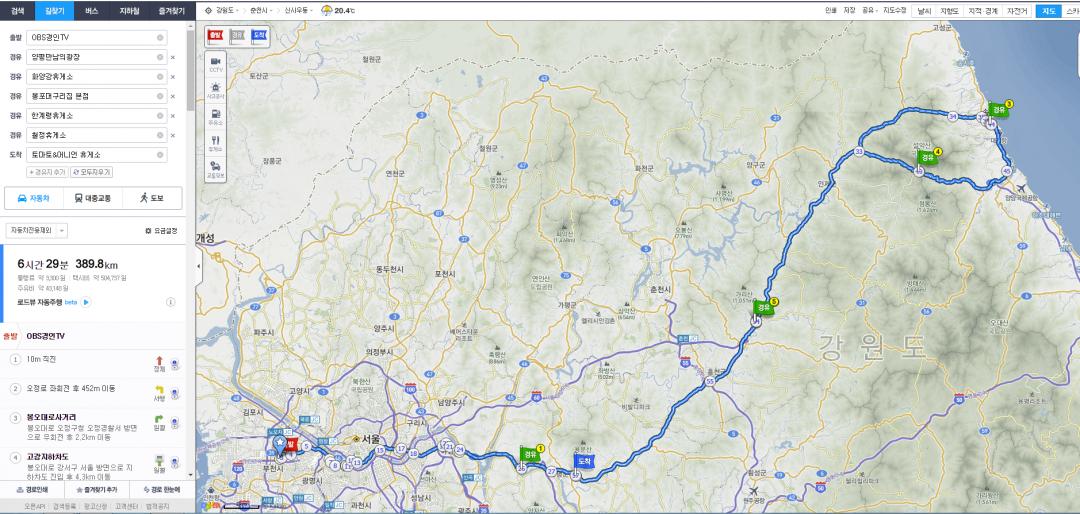Toggle the 자전거 bicycle layer
1080x514 pixels.
(x=1017, y=11)
